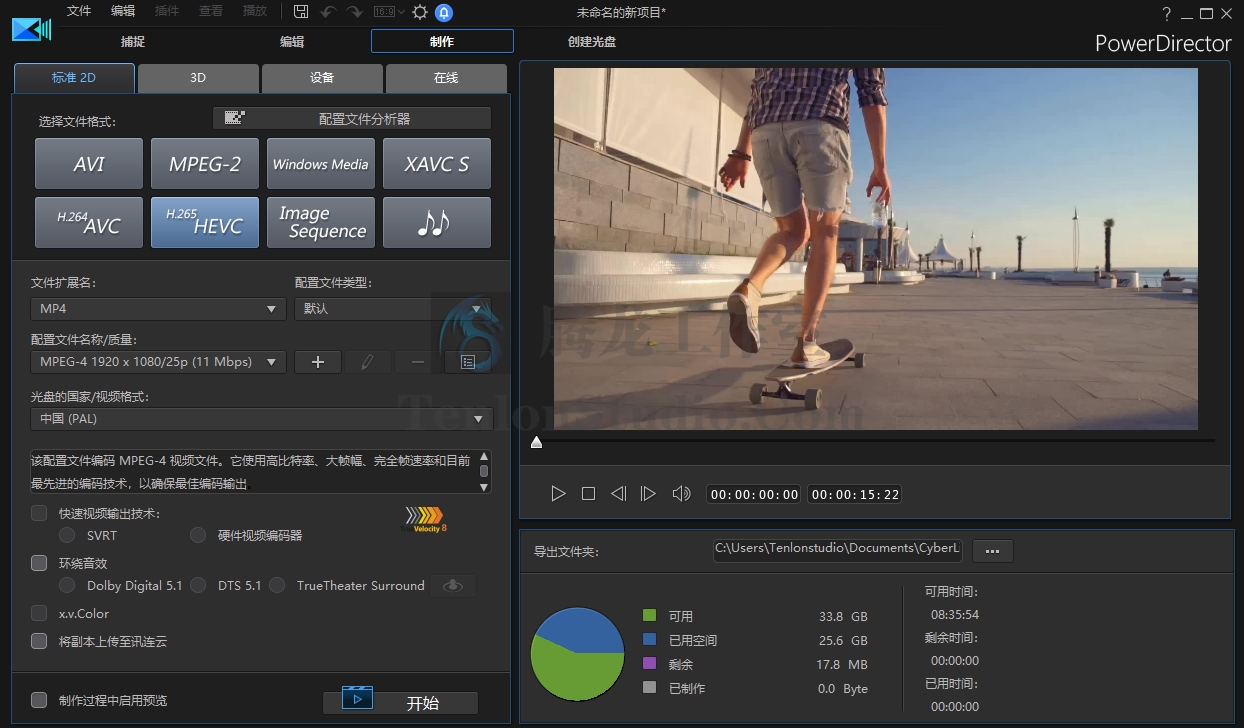Choose the audio music notes format

pyautogui.click(x=437, y=222)
